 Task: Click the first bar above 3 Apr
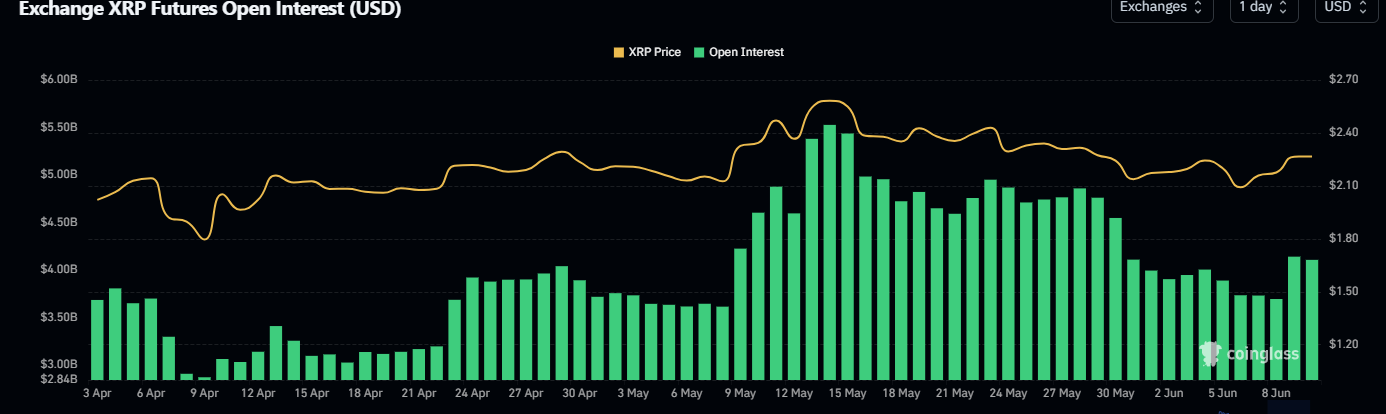pos(97,340)
